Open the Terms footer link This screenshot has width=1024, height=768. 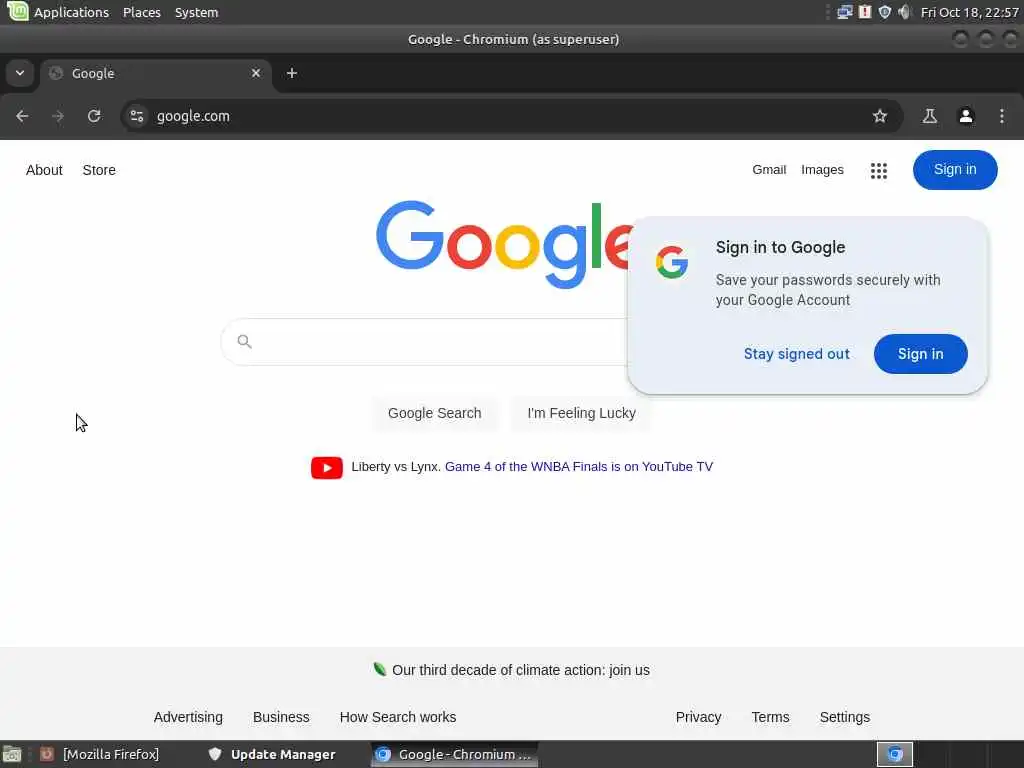(770, 717)
